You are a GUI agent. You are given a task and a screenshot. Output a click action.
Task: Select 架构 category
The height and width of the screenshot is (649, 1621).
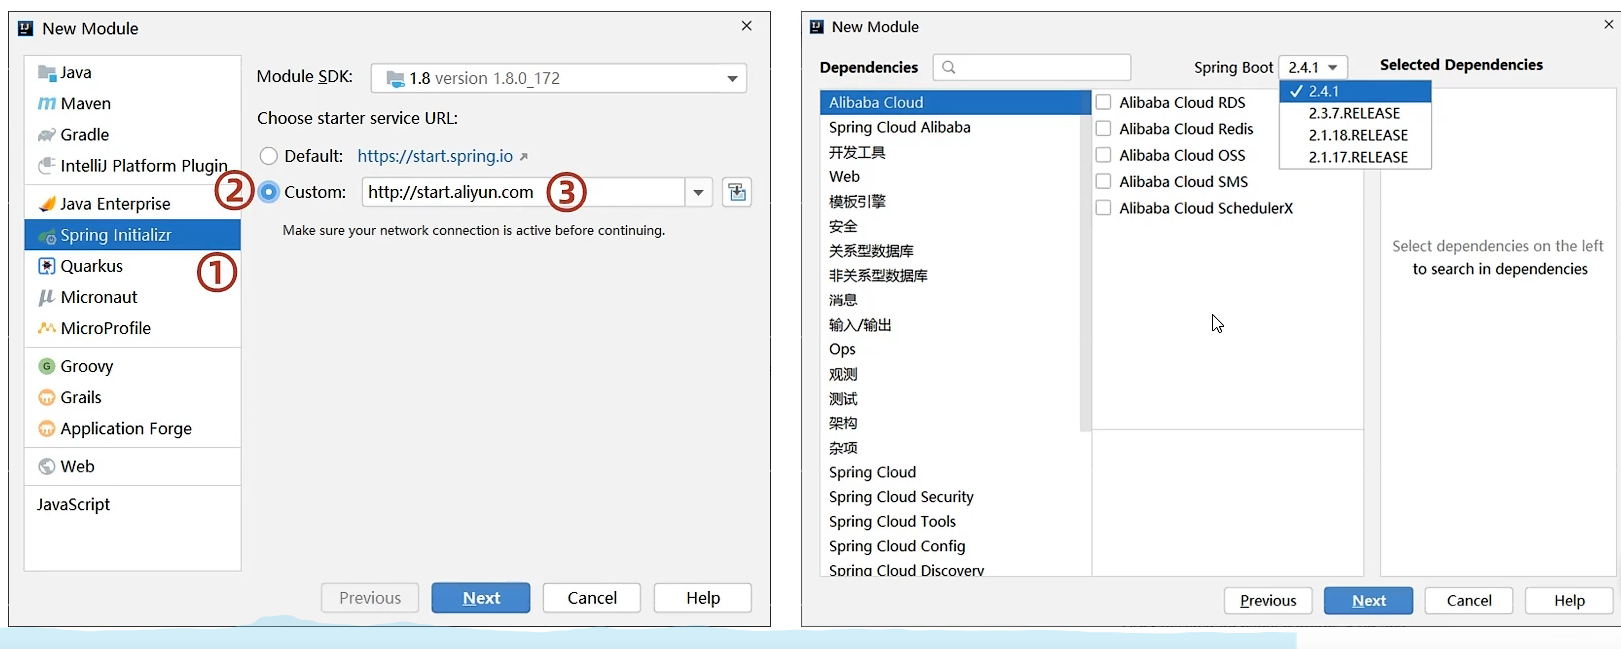tap(950, 423)
